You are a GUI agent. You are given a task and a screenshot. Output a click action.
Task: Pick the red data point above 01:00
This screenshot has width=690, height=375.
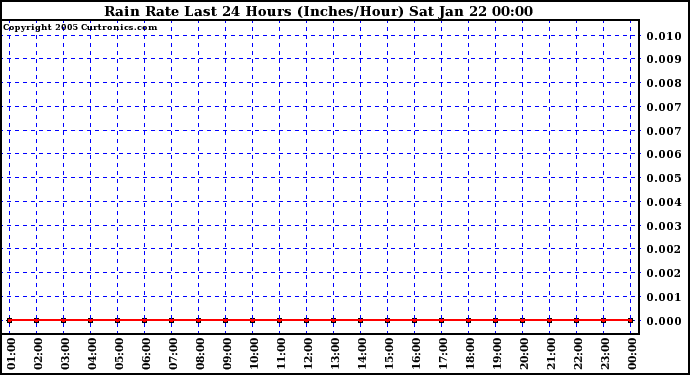click(10, 320)
